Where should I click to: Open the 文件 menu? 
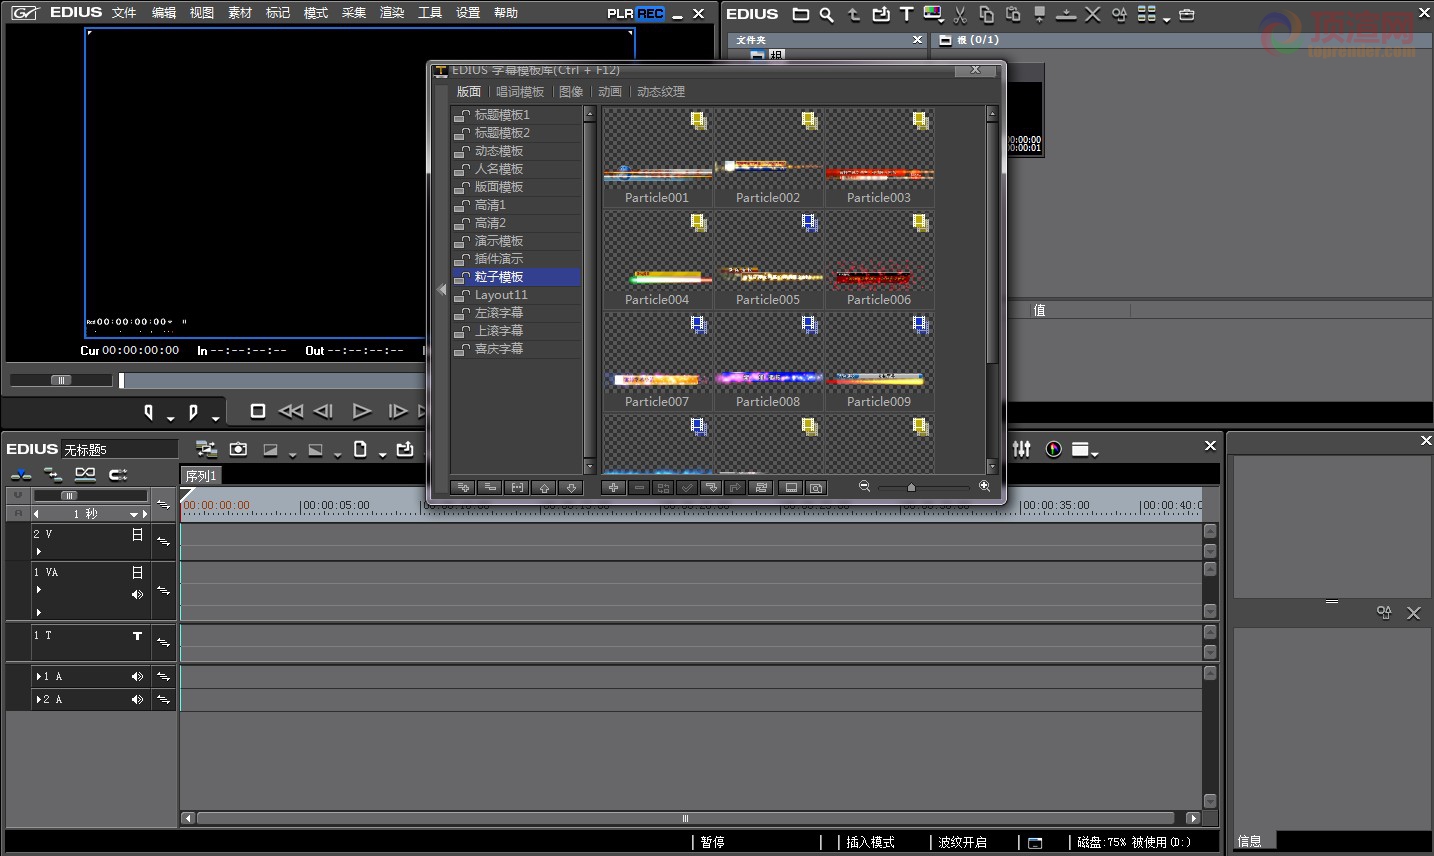tap(124, 13)
